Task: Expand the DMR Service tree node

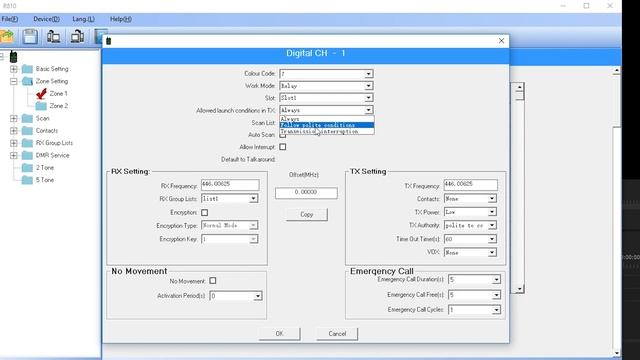Action: coord(13,156)
